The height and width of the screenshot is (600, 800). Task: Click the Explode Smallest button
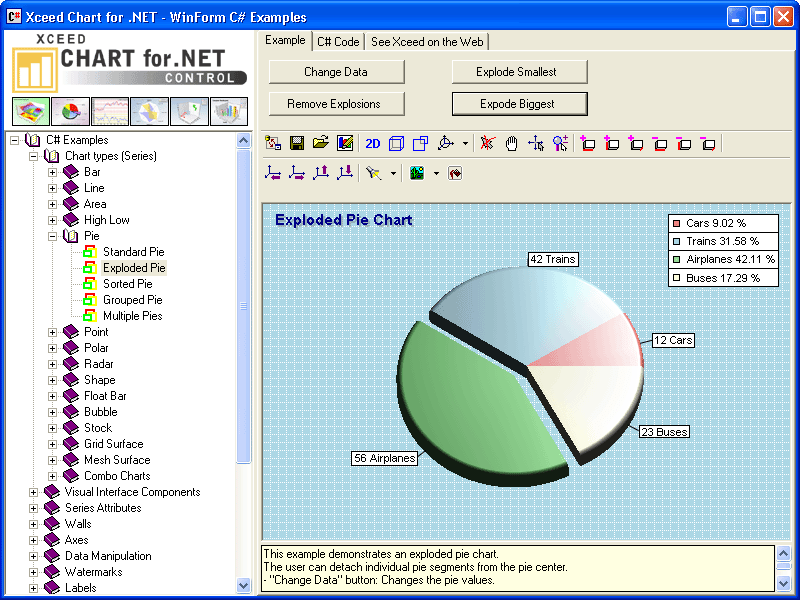(x=519, y=72)
